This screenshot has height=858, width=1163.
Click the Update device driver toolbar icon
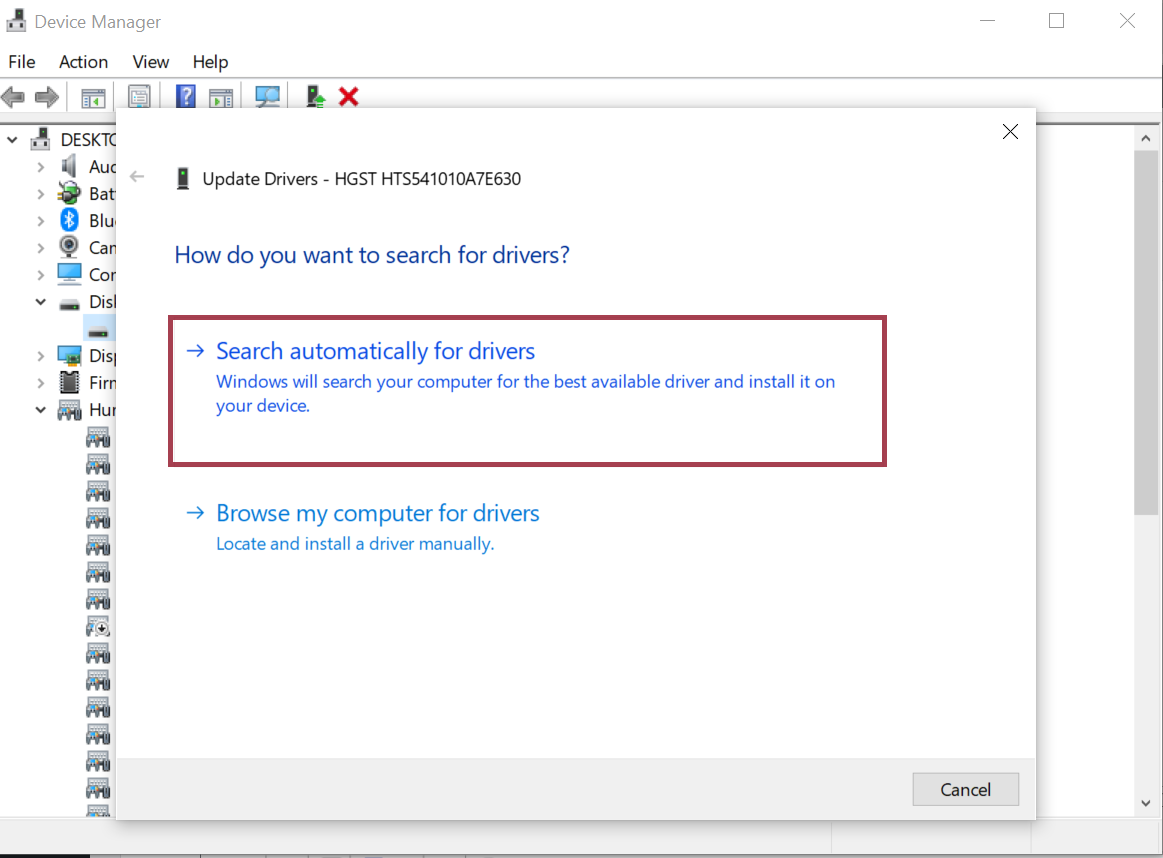316,96
